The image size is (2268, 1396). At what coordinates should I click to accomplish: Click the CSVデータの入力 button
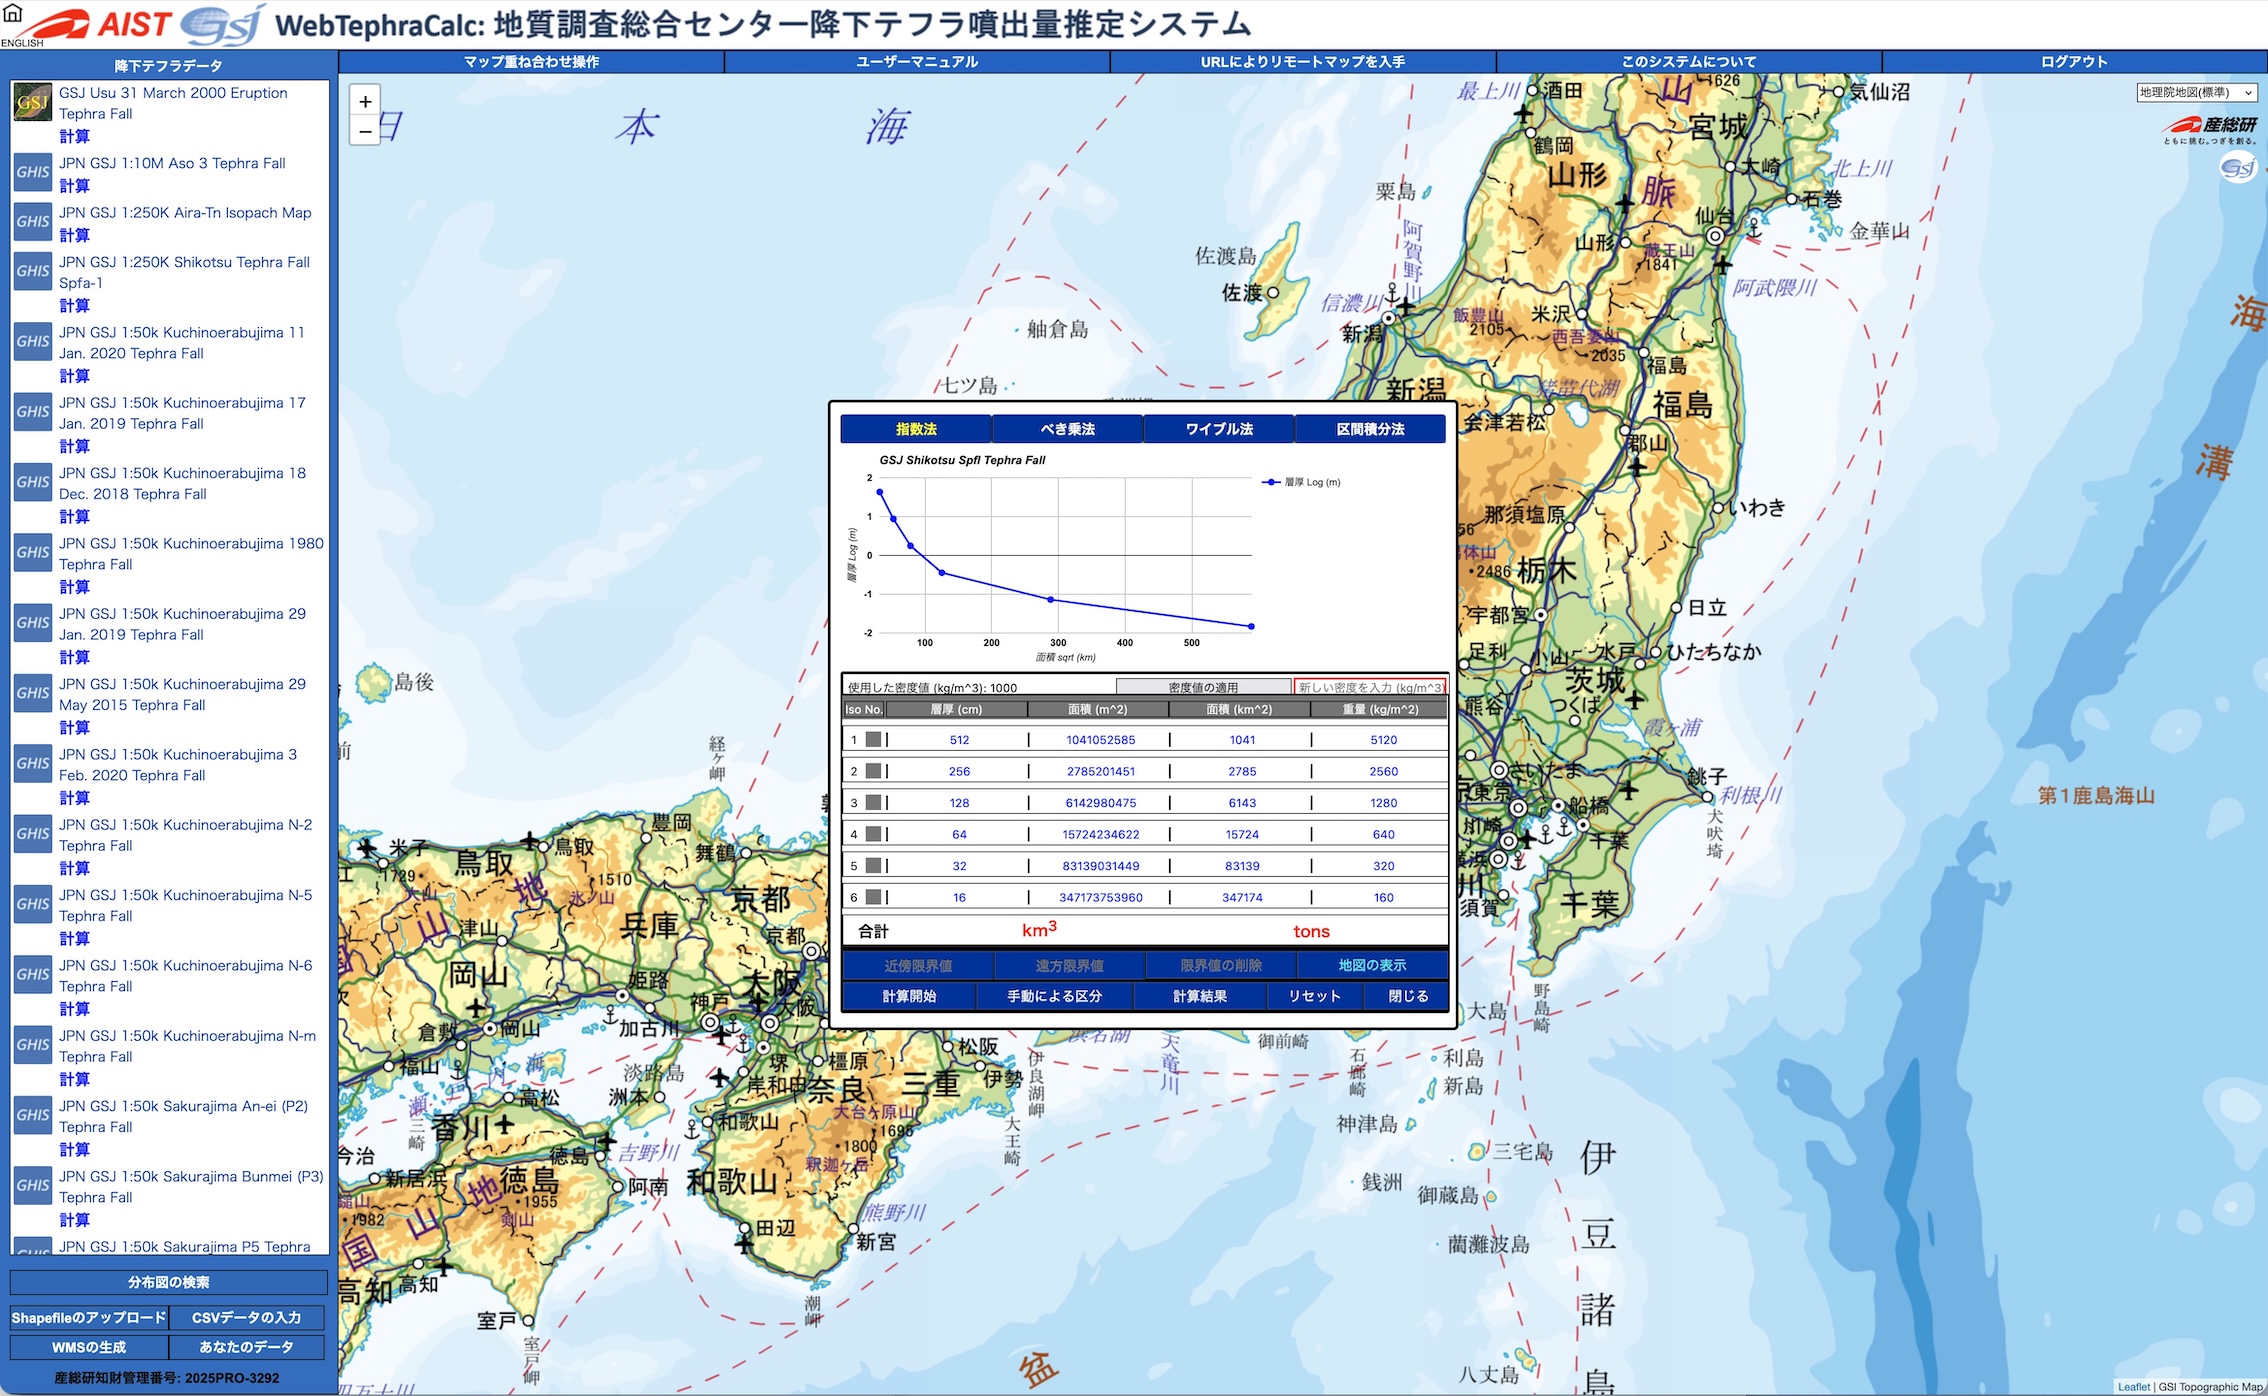pyautogui.click(x=247, y=1318)
